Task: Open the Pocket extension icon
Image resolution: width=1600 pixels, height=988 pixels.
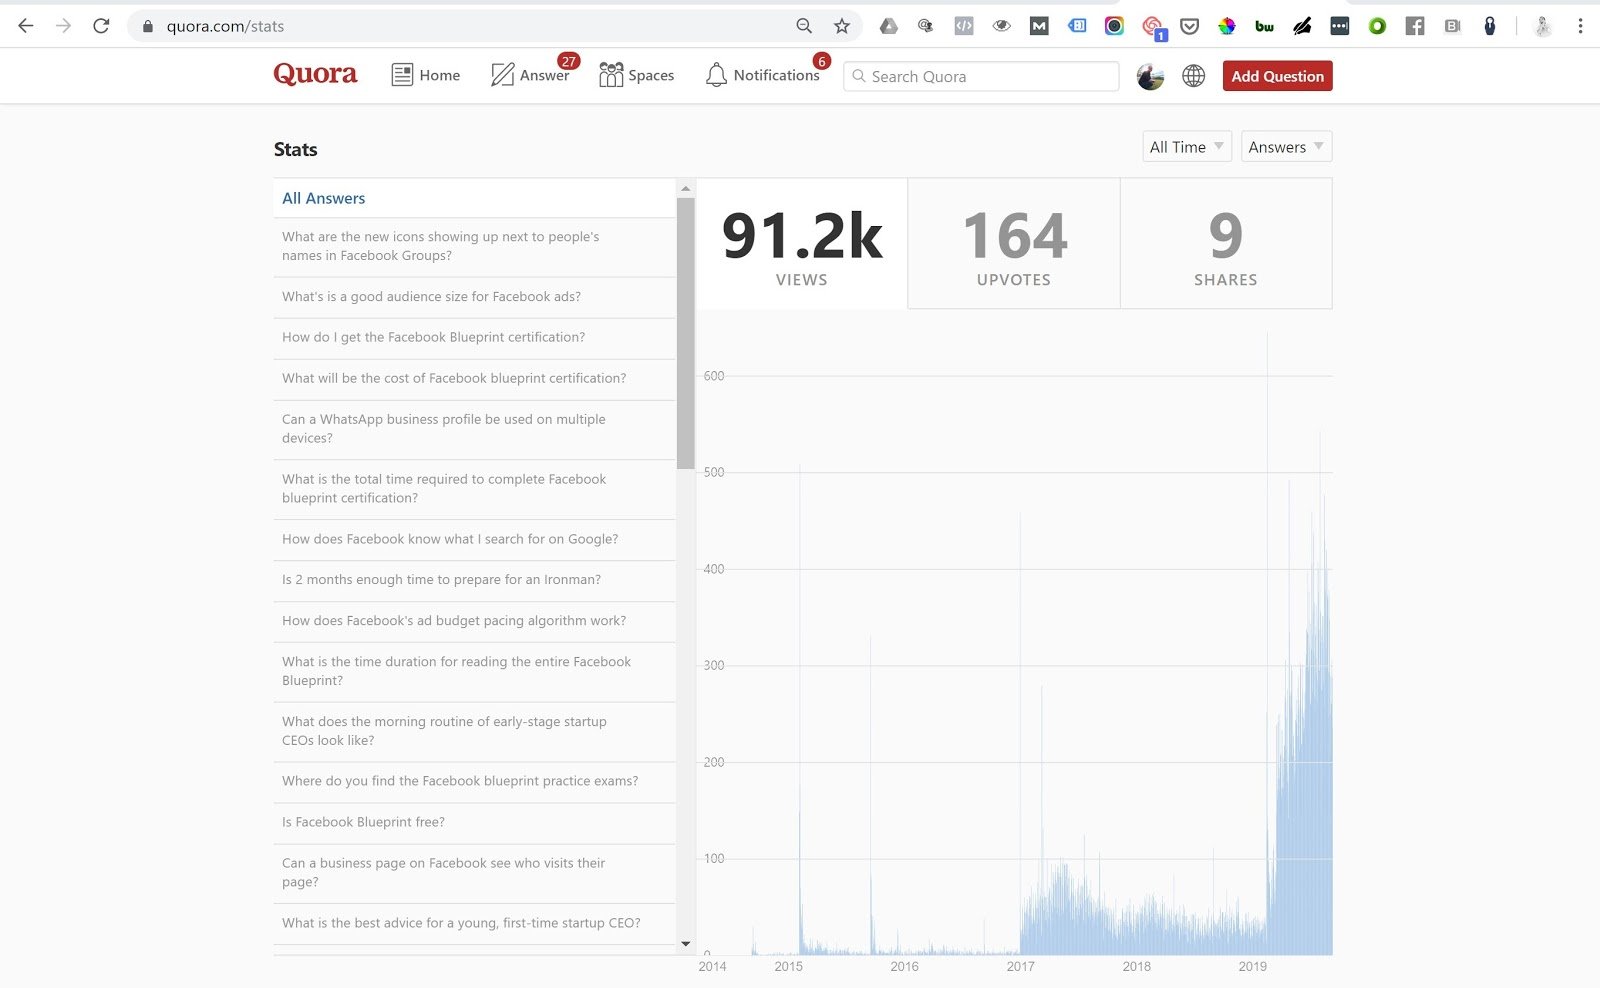Action: pyautogui.click(x=1189, y=26)
